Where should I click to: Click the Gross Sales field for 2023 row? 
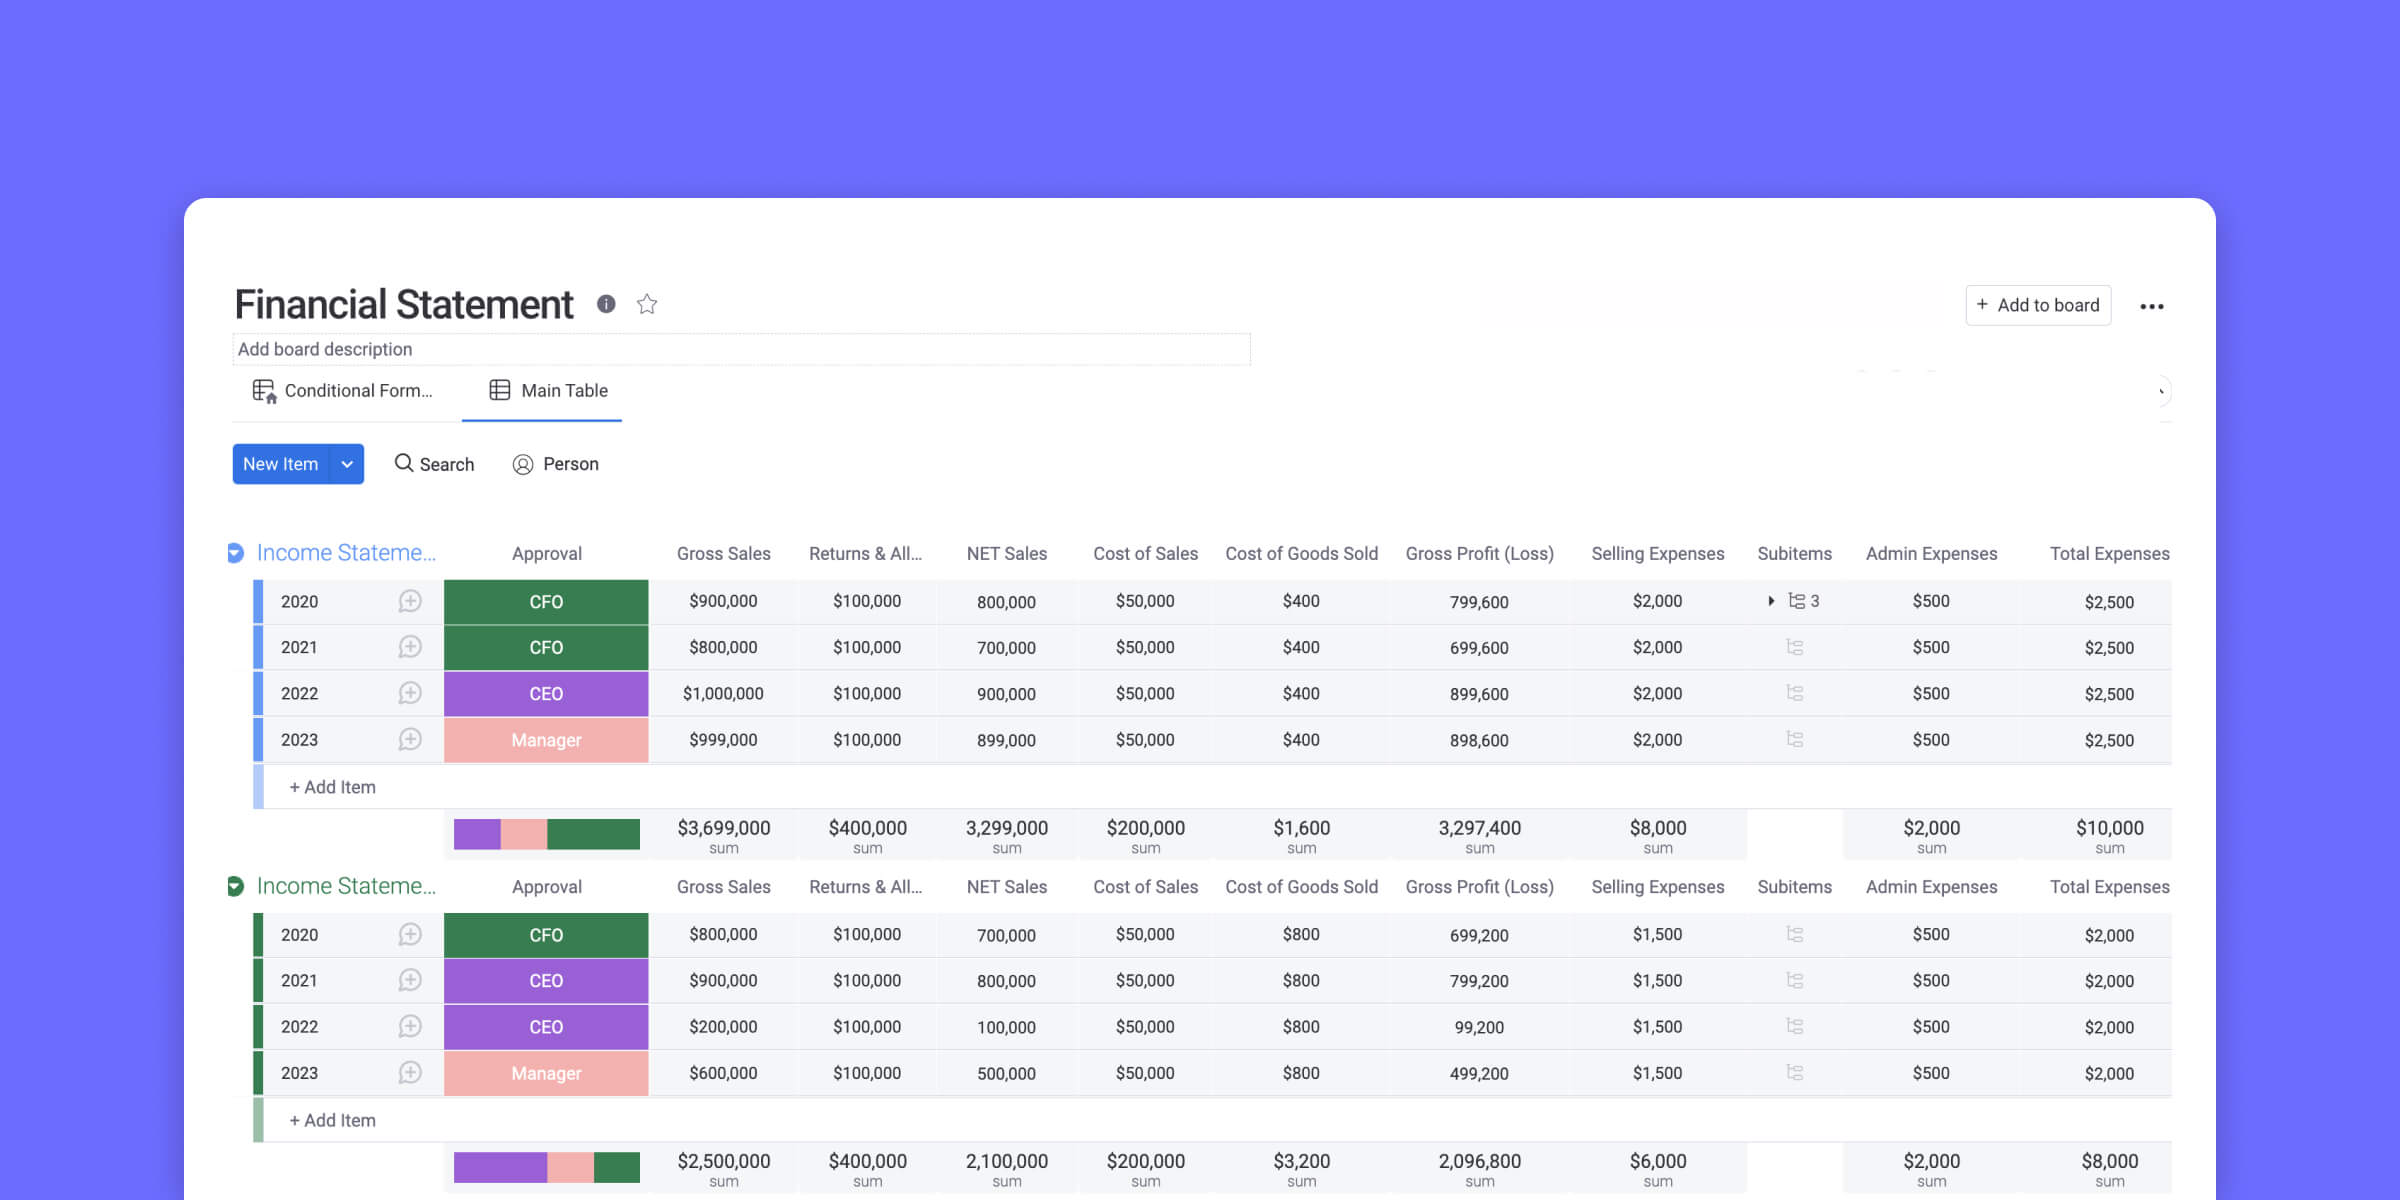722,739
